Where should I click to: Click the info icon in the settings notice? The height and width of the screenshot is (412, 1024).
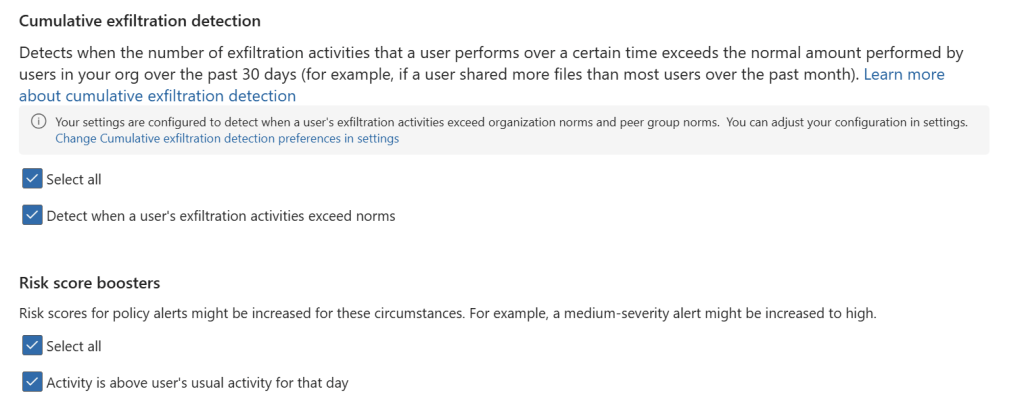point(39,122)
